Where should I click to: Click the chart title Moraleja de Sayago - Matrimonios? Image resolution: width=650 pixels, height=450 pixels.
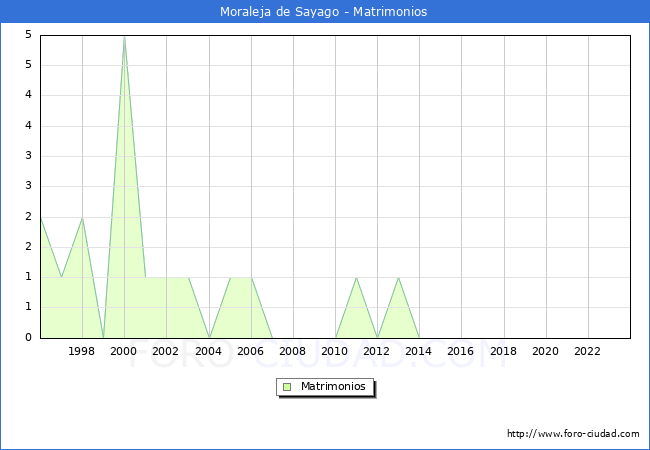325,12
